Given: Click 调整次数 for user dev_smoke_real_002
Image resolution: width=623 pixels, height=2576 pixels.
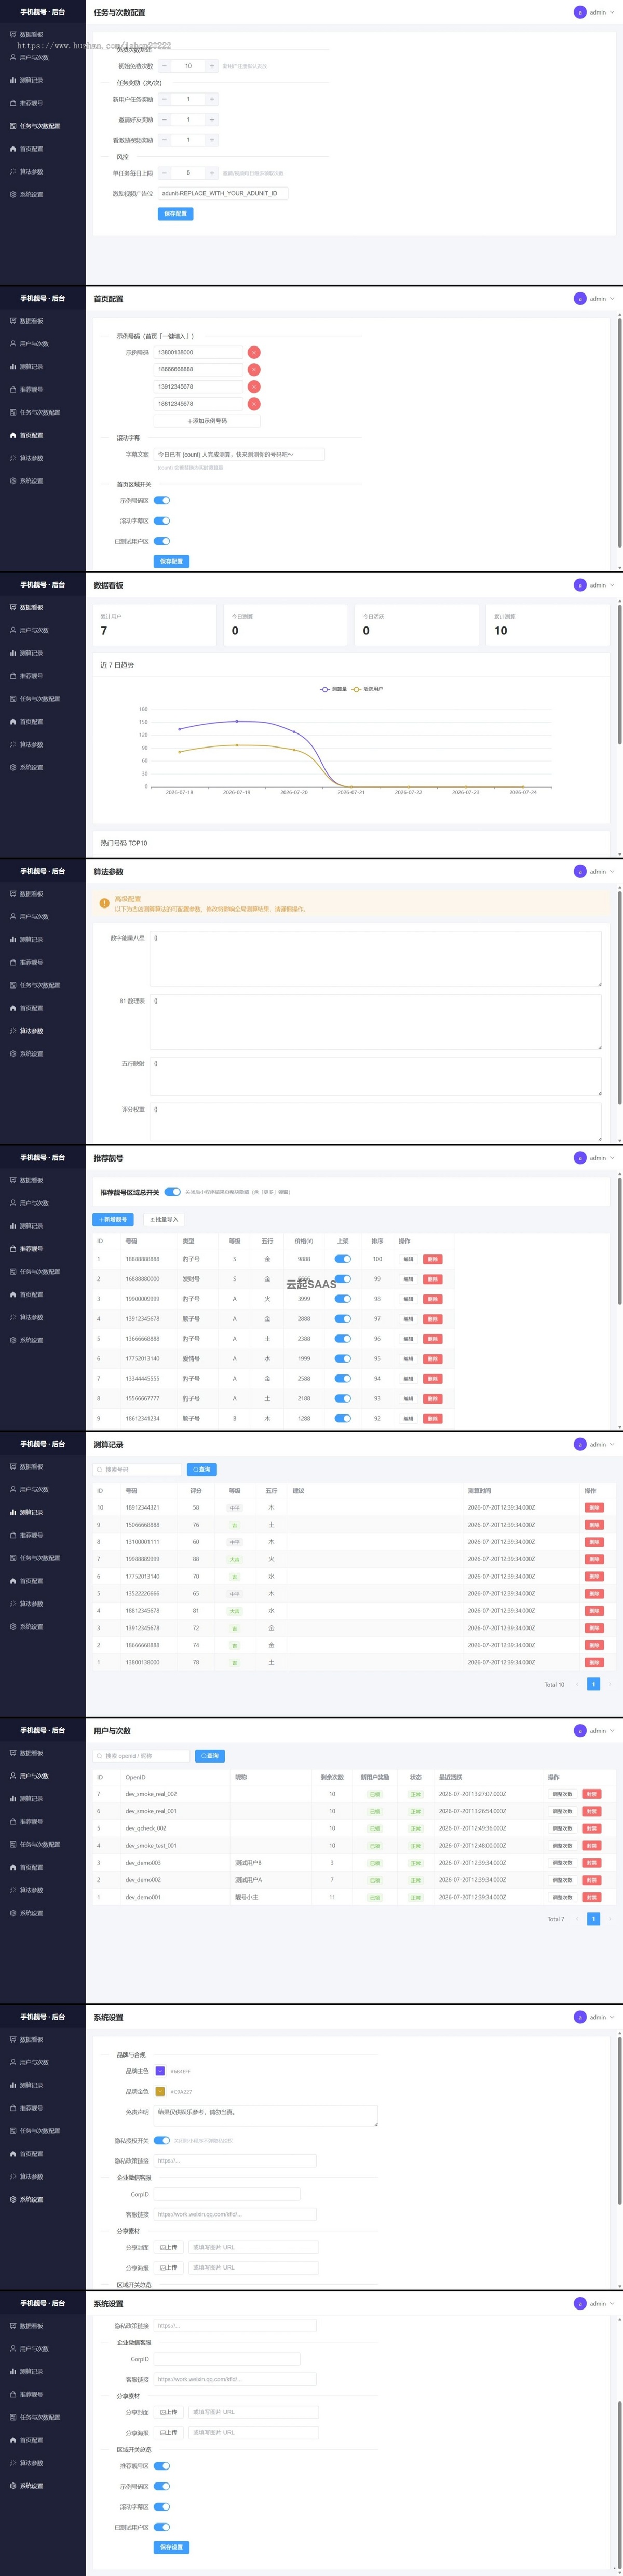Looking at the screenshot, I should click(x=563, y=1794).
